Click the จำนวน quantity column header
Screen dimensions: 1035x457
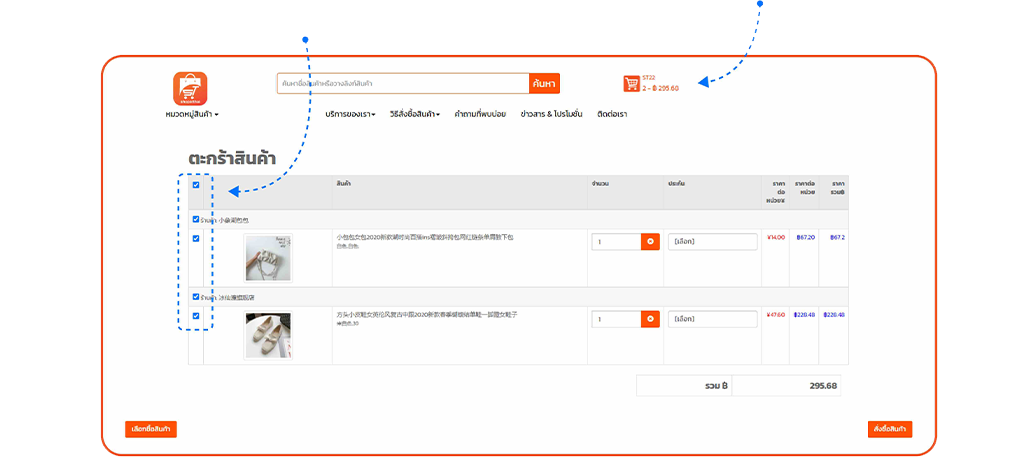[600, 183]
